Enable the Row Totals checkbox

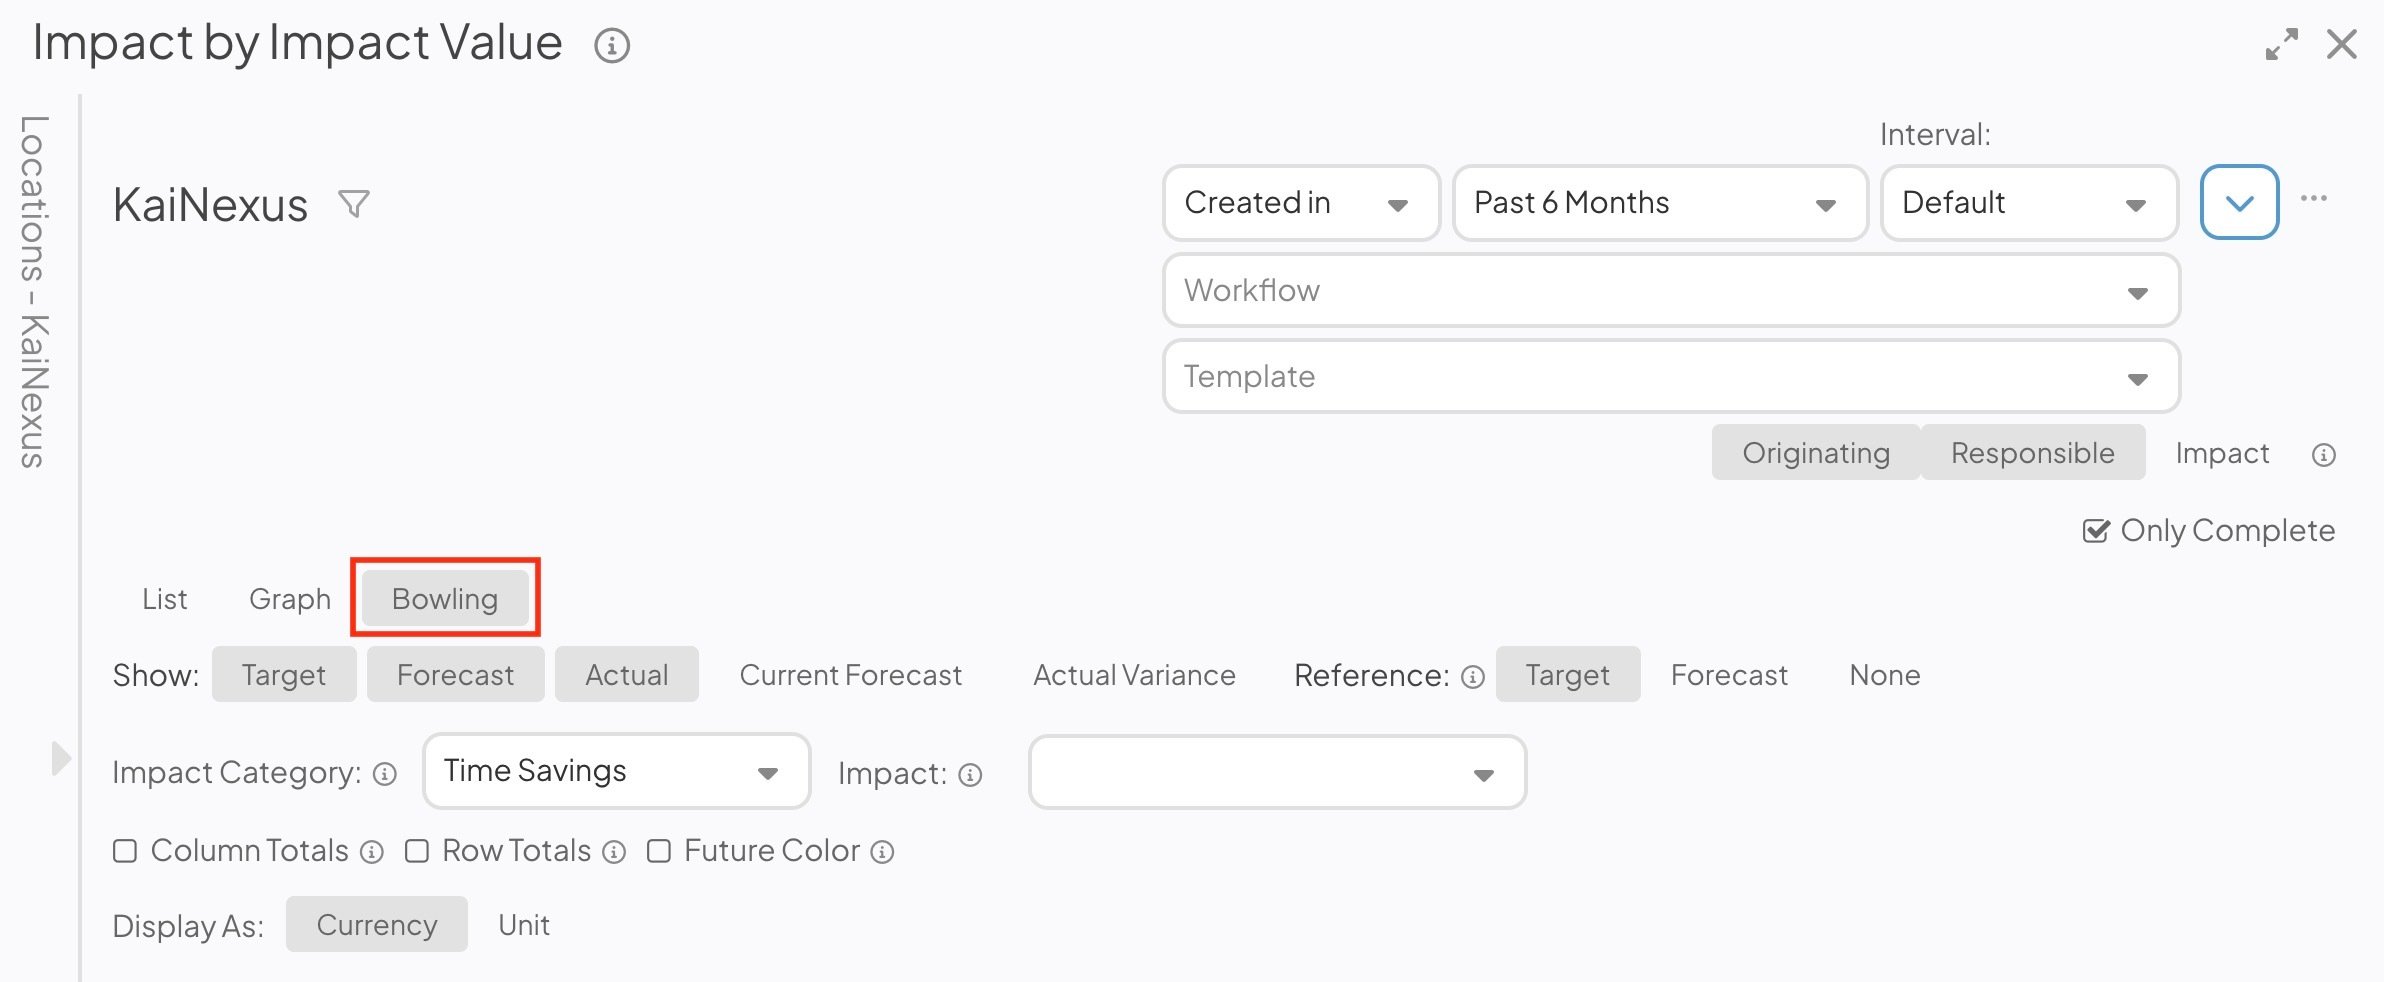(x=417, y=851)
